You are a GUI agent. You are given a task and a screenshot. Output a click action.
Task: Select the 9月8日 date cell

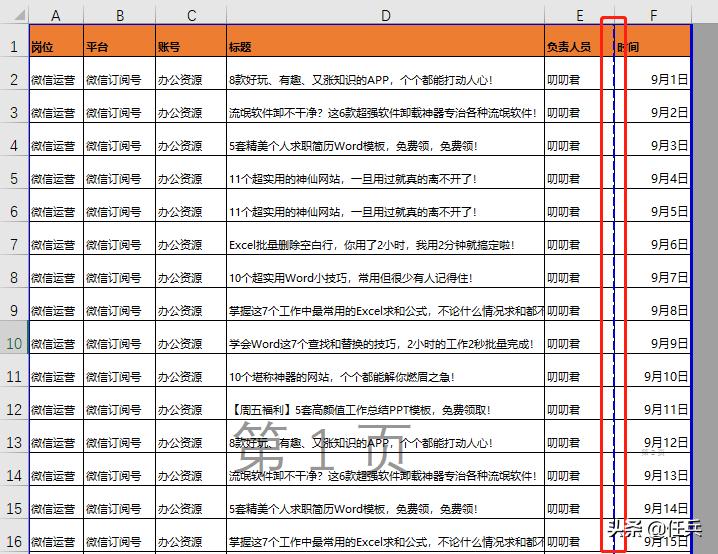coord(652,304)
